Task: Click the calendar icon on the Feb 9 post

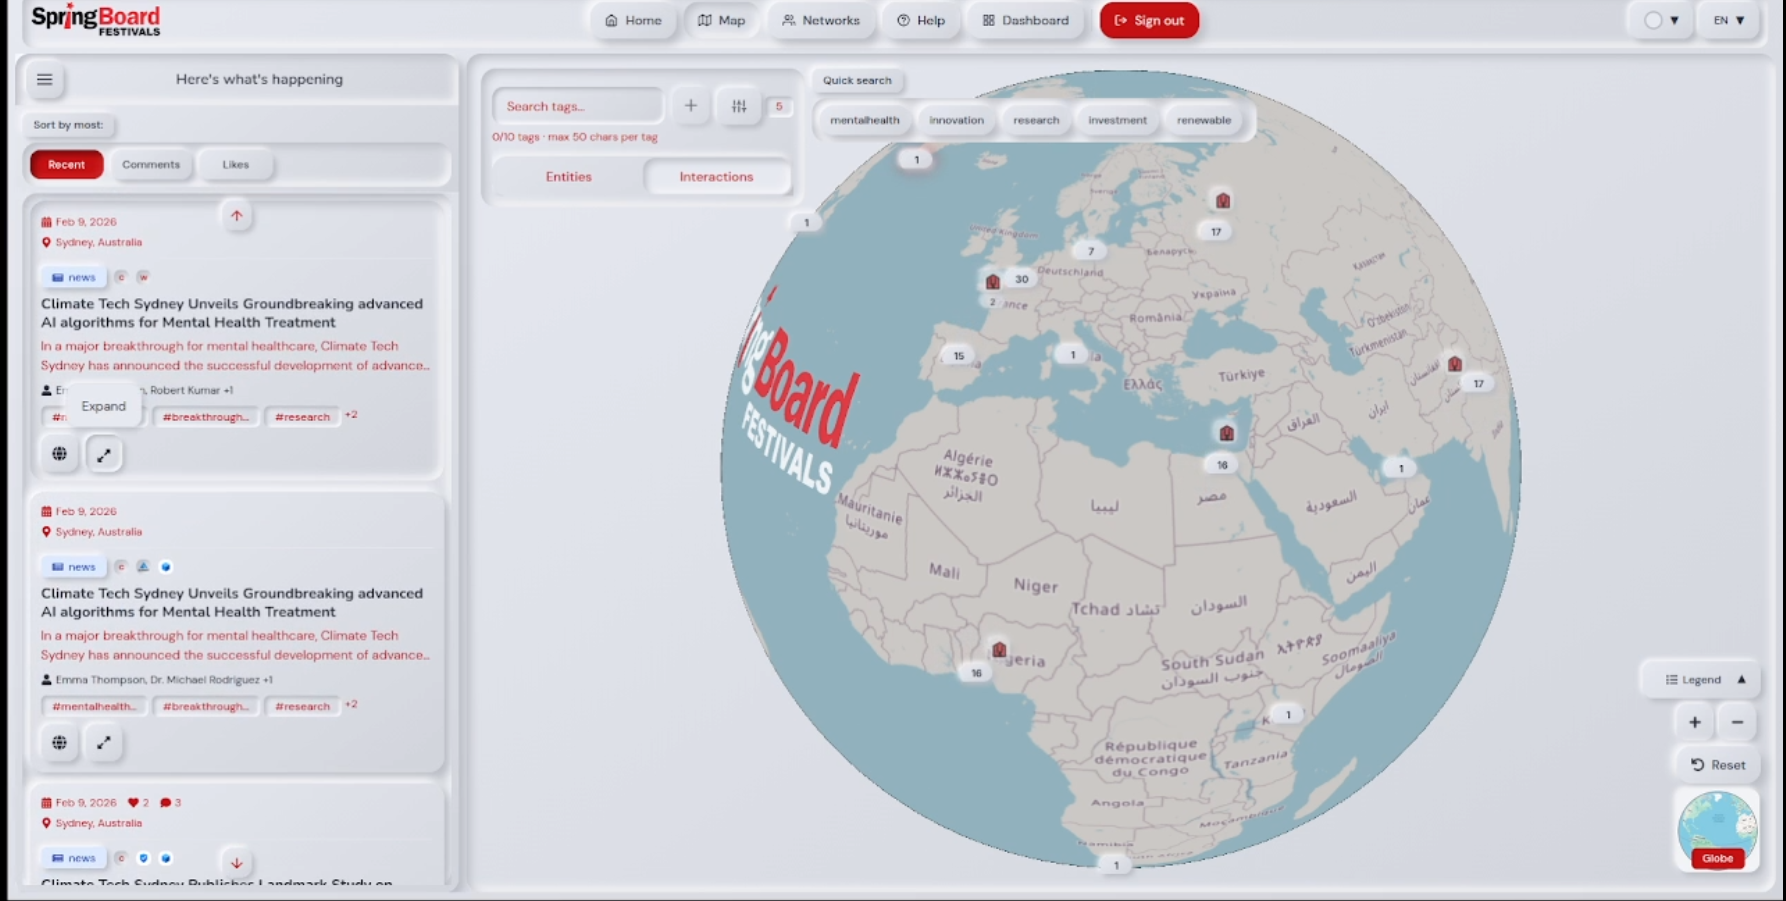Action: click(x=47, y=221)
